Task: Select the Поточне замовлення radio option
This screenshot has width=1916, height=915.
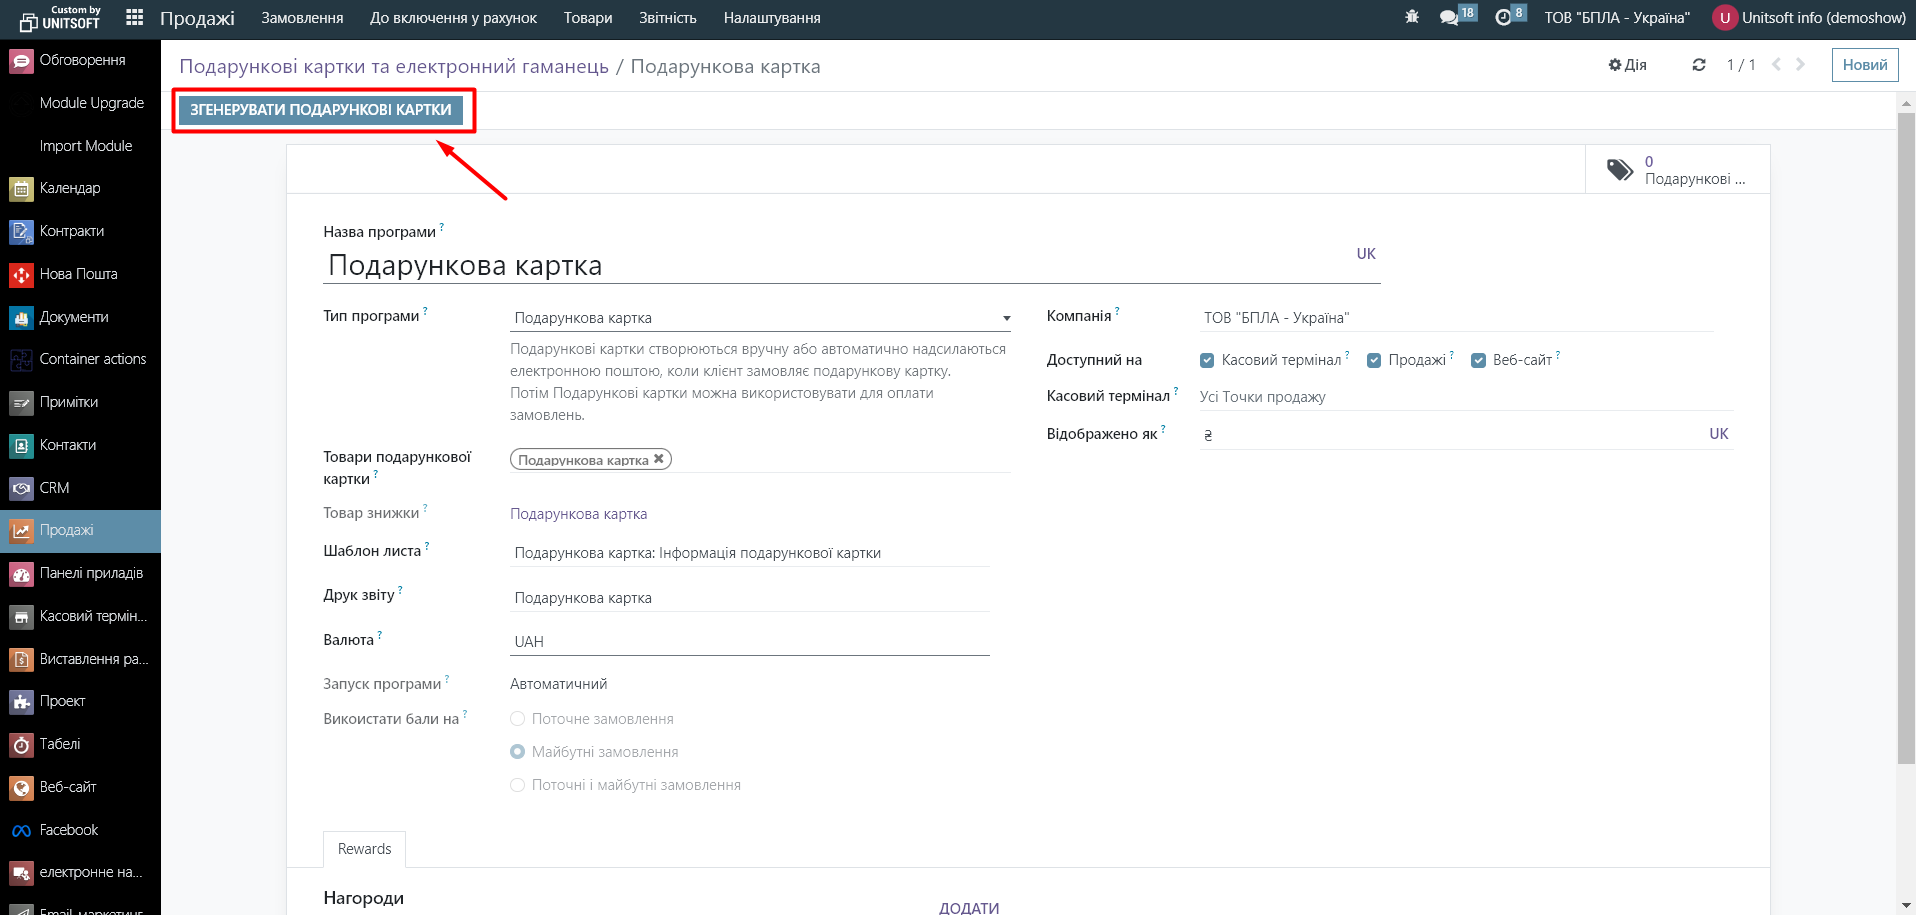Action: (518, 719)
